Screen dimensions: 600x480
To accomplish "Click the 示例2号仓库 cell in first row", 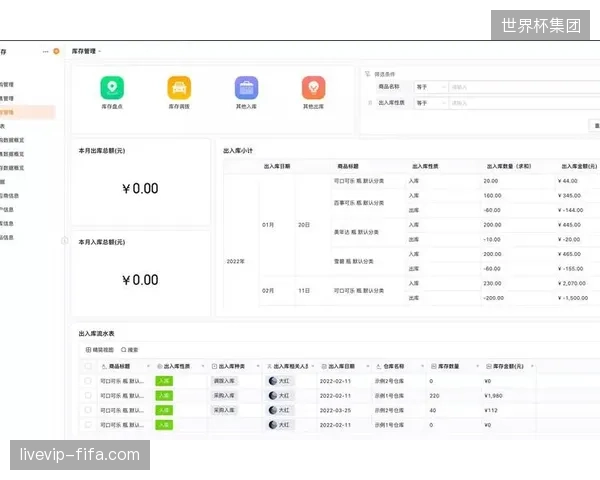I will pos(389,381).
